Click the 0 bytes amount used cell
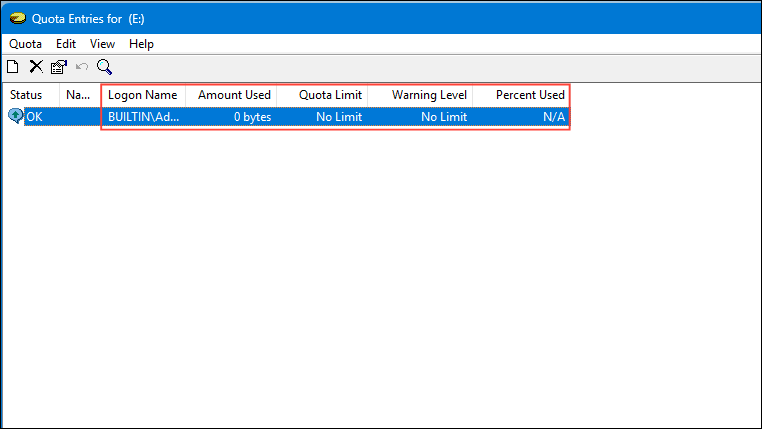 252,117
